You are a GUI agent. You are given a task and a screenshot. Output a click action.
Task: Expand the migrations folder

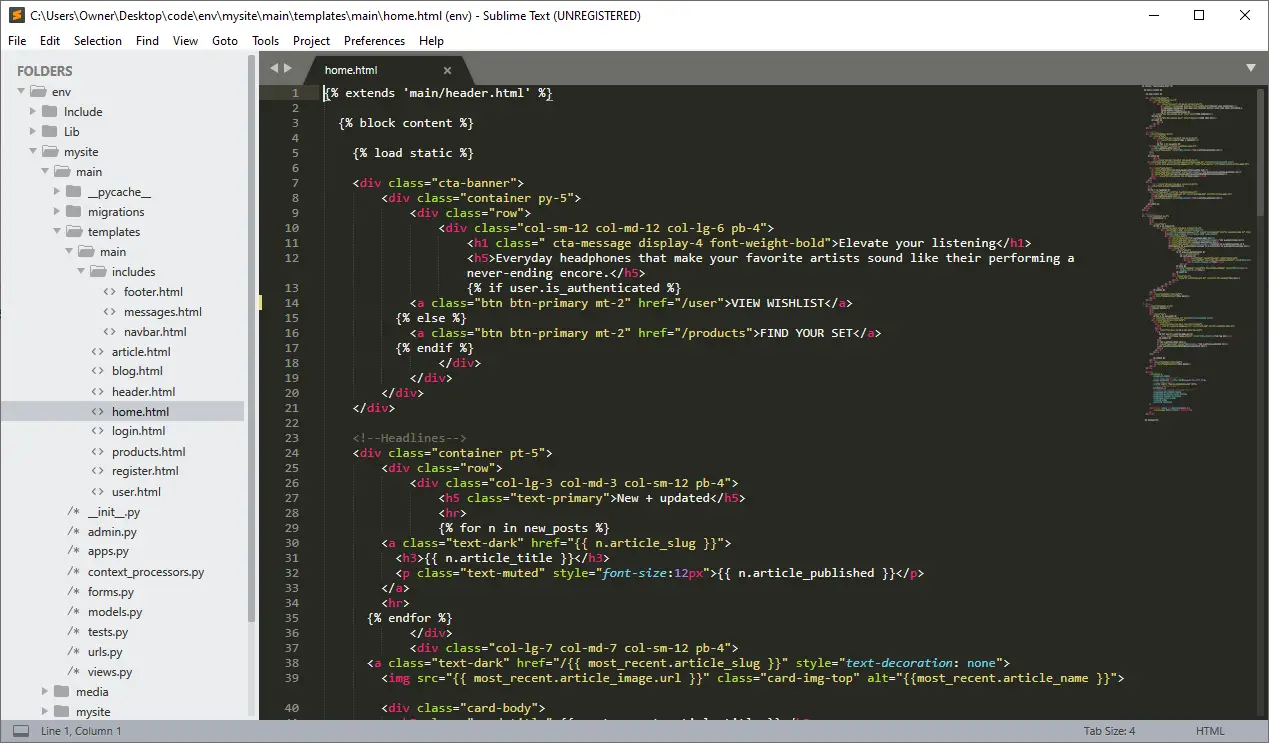[x=57, y=212]
